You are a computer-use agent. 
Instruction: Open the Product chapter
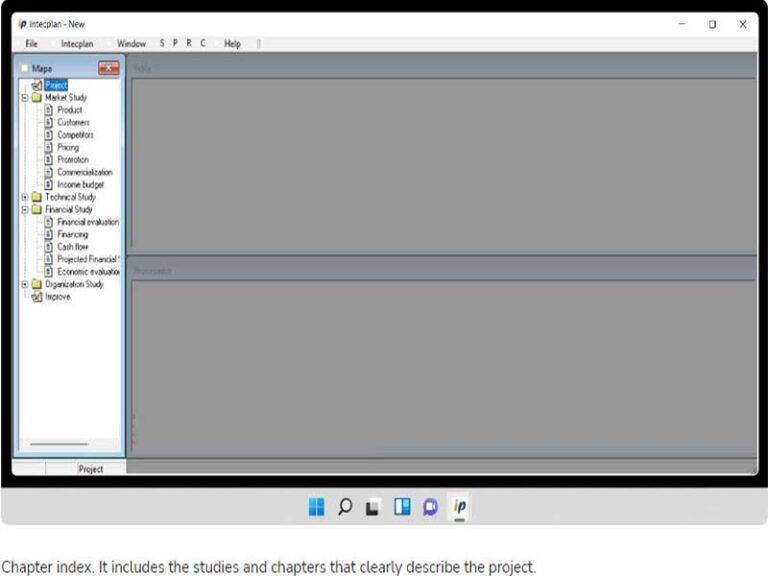(x=70, y=110)
